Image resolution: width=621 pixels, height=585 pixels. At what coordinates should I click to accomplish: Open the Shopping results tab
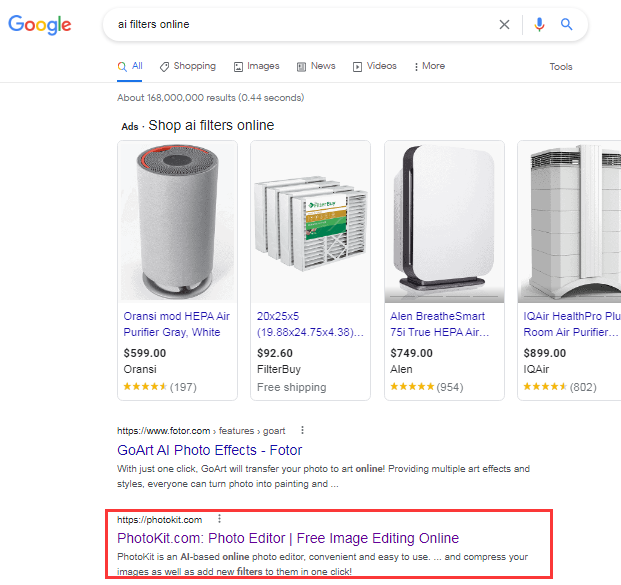187,66
